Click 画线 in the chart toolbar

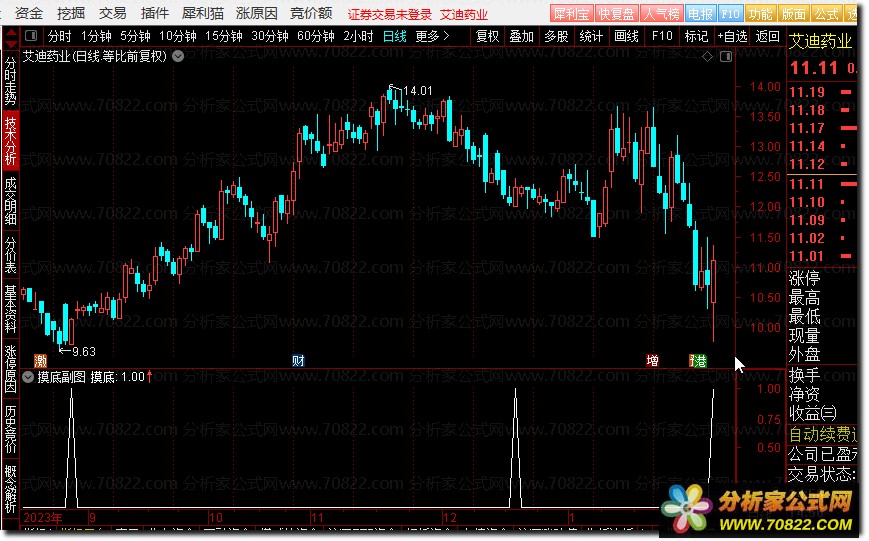(626, 37)
